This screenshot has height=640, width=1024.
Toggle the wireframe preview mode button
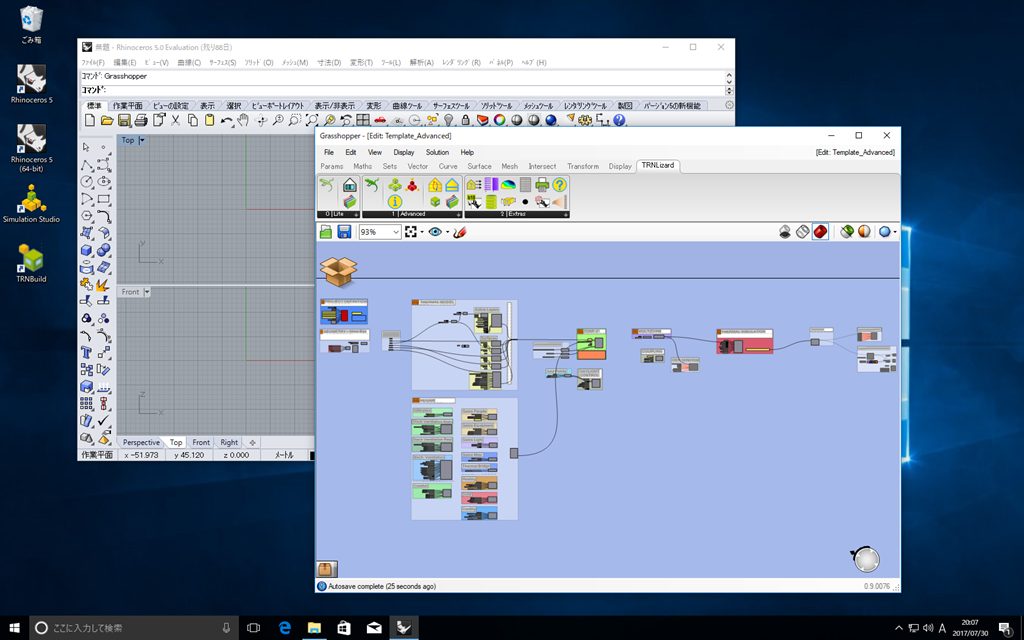click(802, 232)
